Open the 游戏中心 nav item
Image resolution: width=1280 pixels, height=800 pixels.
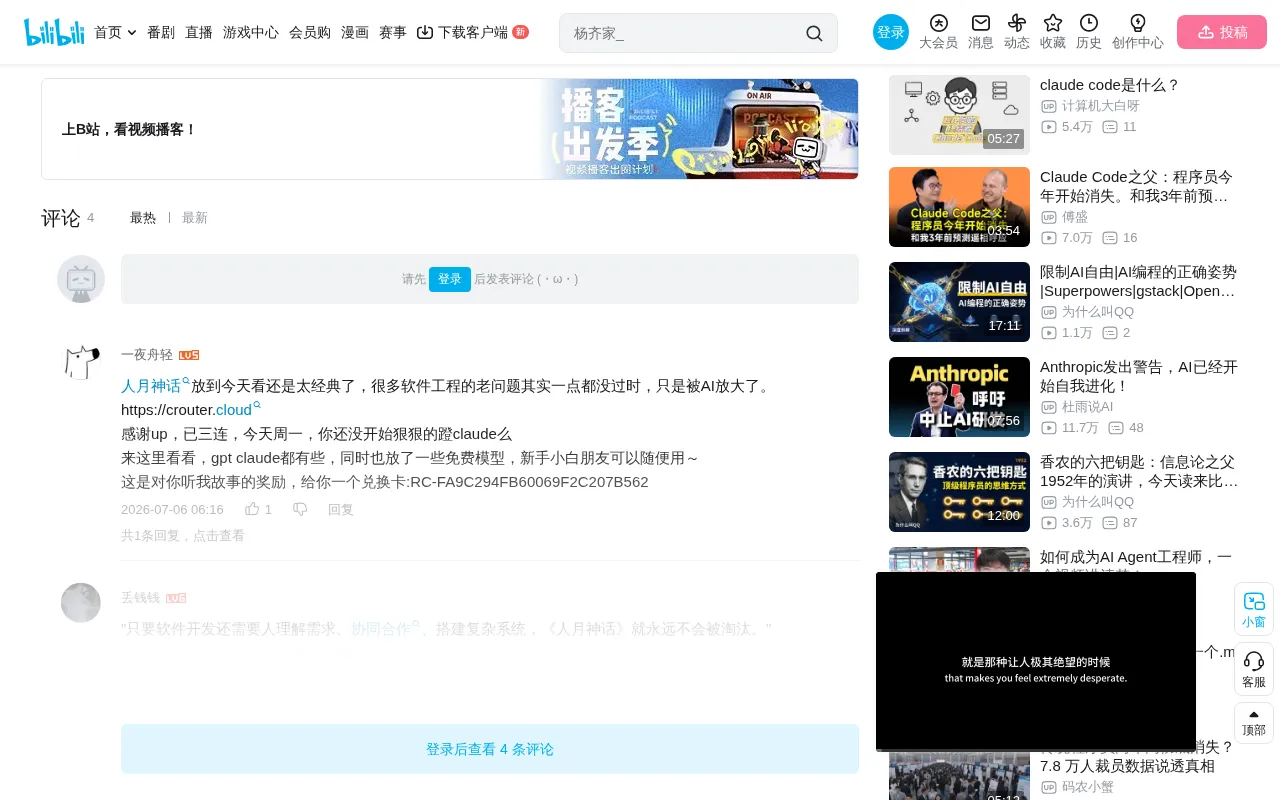pyautogui.click(x=251, y=32)
